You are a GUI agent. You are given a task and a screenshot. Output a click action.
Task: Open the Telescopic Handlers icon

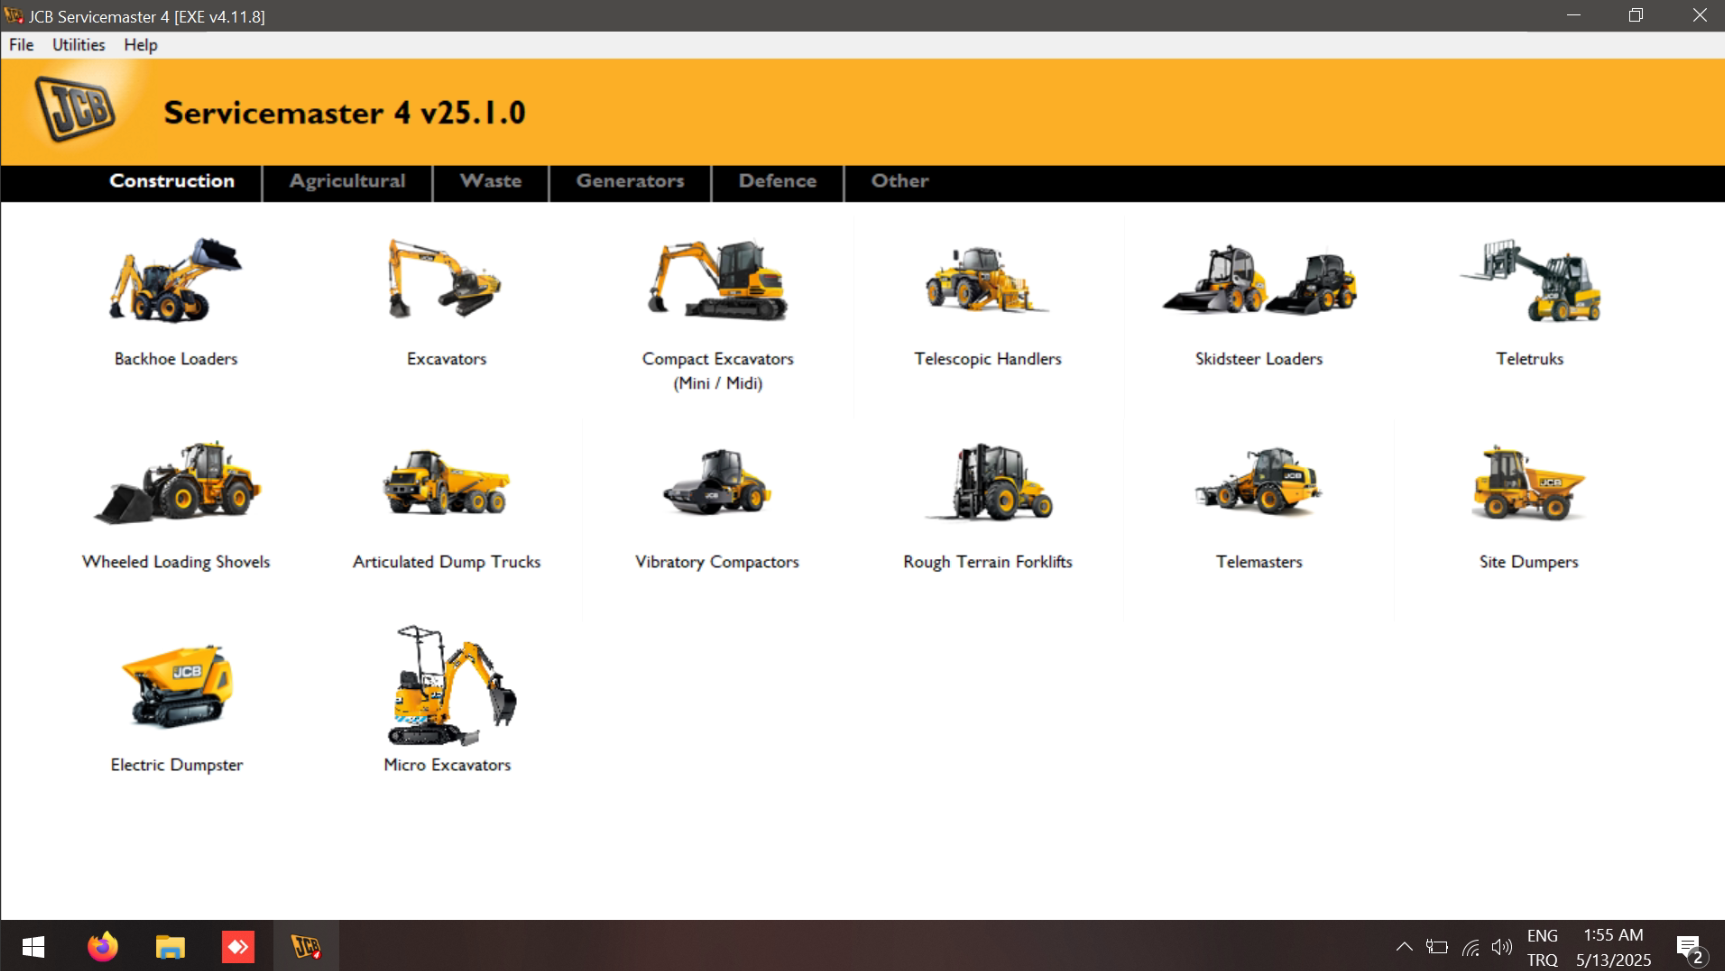click(987, 282)
